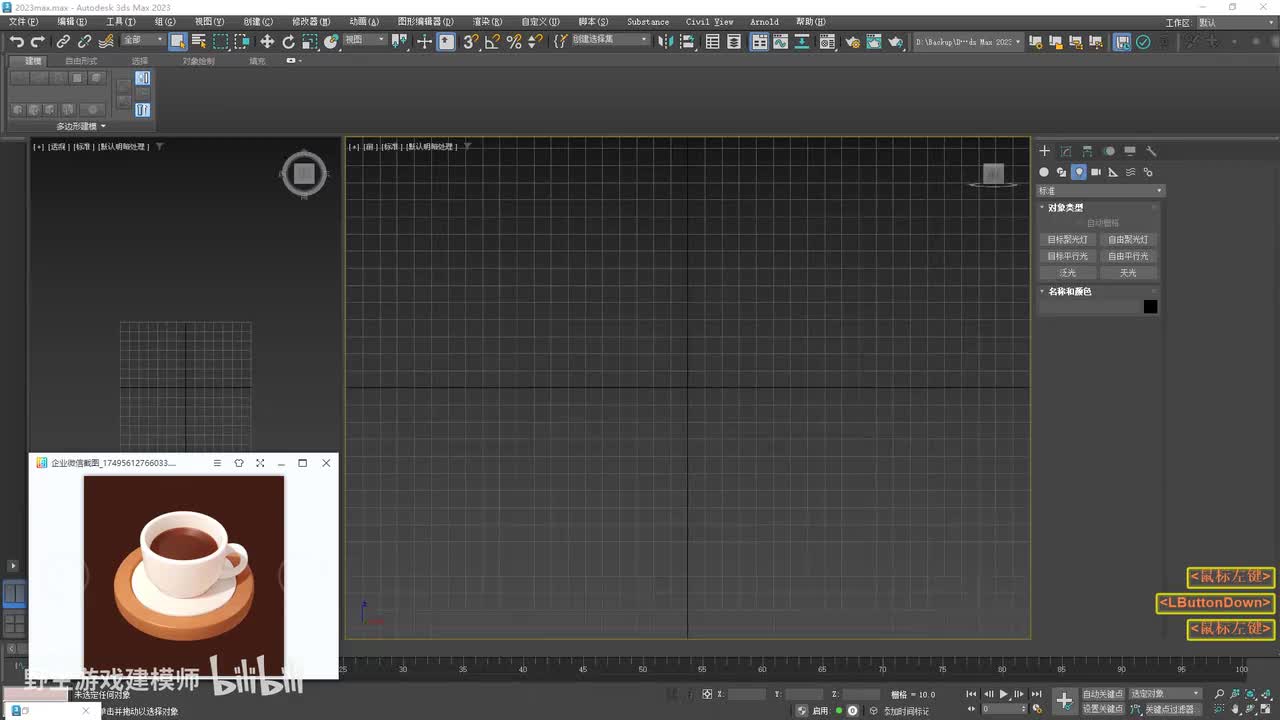
Task: Click Bind to Space Warp icon
Action: point(107,41)
